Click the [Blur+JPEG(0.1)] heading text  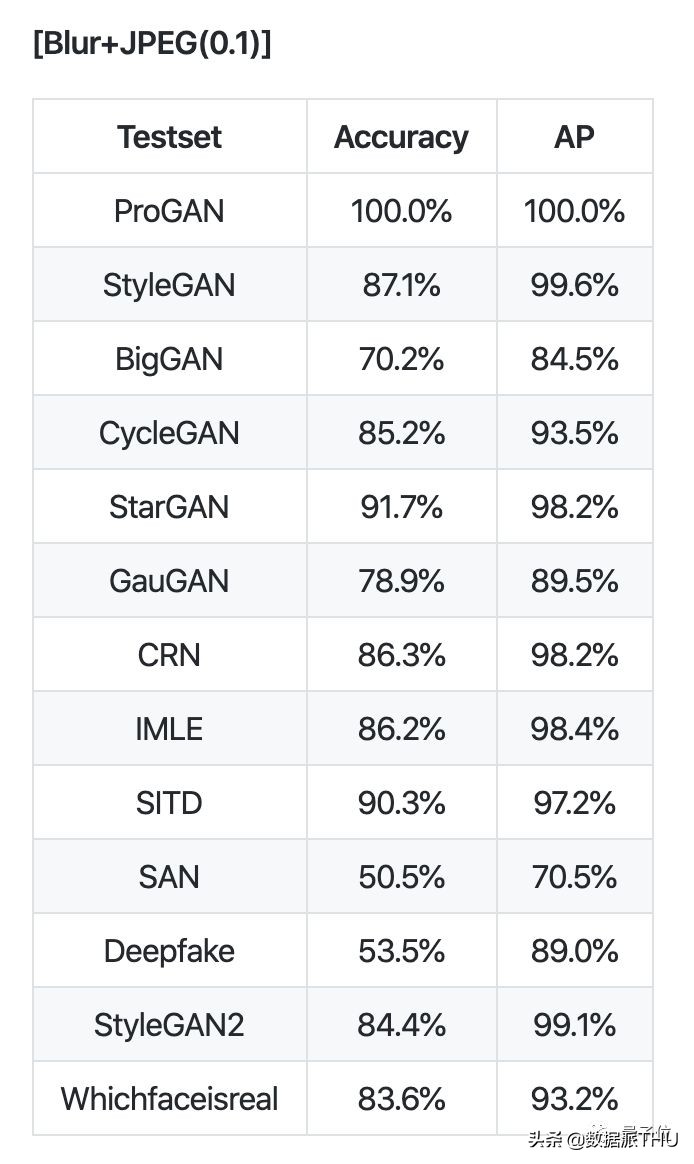[x=151, y=45]
